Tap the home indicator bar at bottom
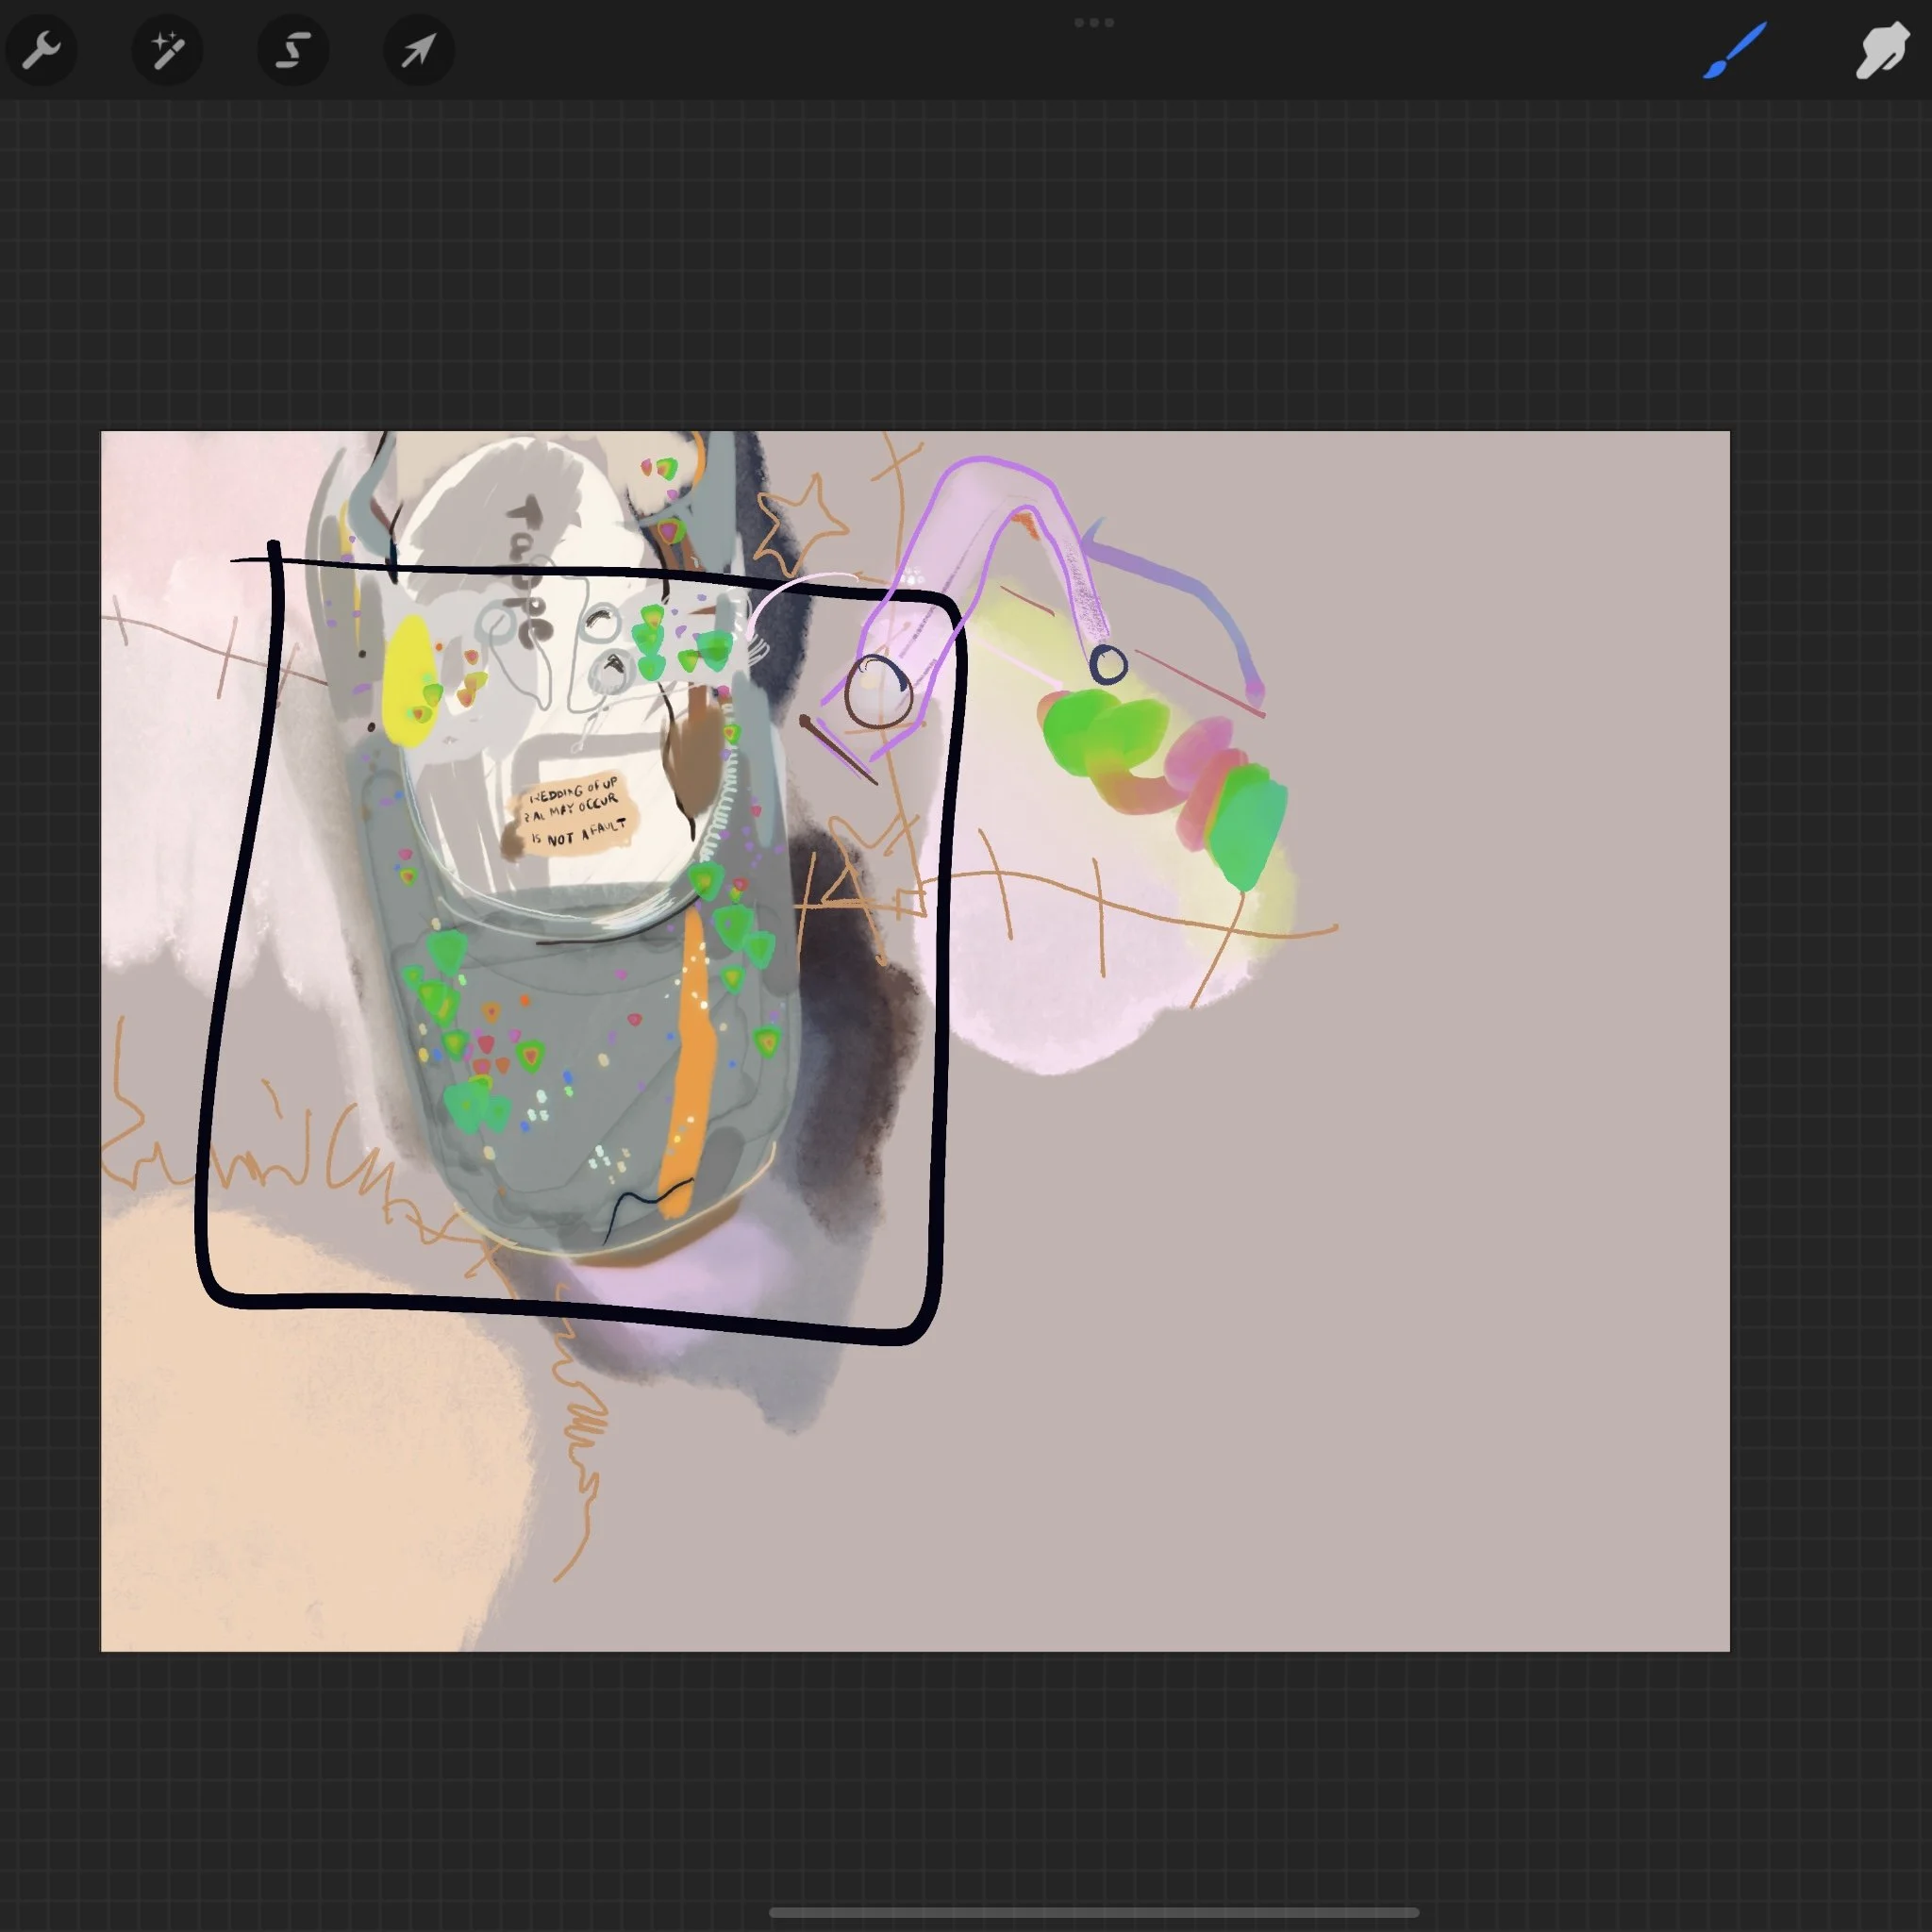Image resolution: width=1932 pixels, height=1932 pixels. (1093, 1912)
